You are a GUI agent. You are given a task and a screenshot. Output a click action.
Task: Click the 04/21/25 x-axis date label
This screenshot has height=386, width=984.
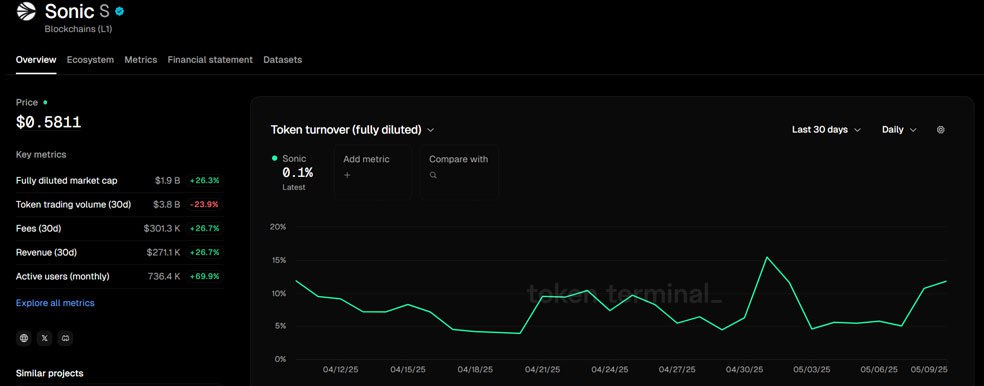543,370
